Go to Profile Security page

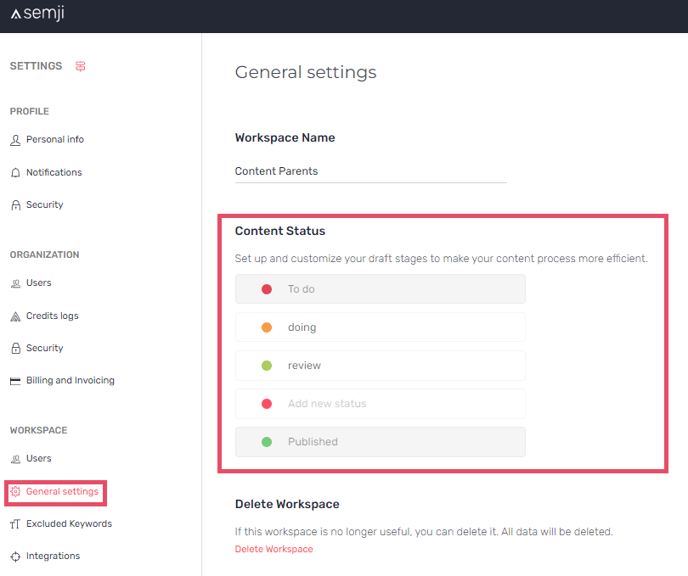click(x=44, y=205)
